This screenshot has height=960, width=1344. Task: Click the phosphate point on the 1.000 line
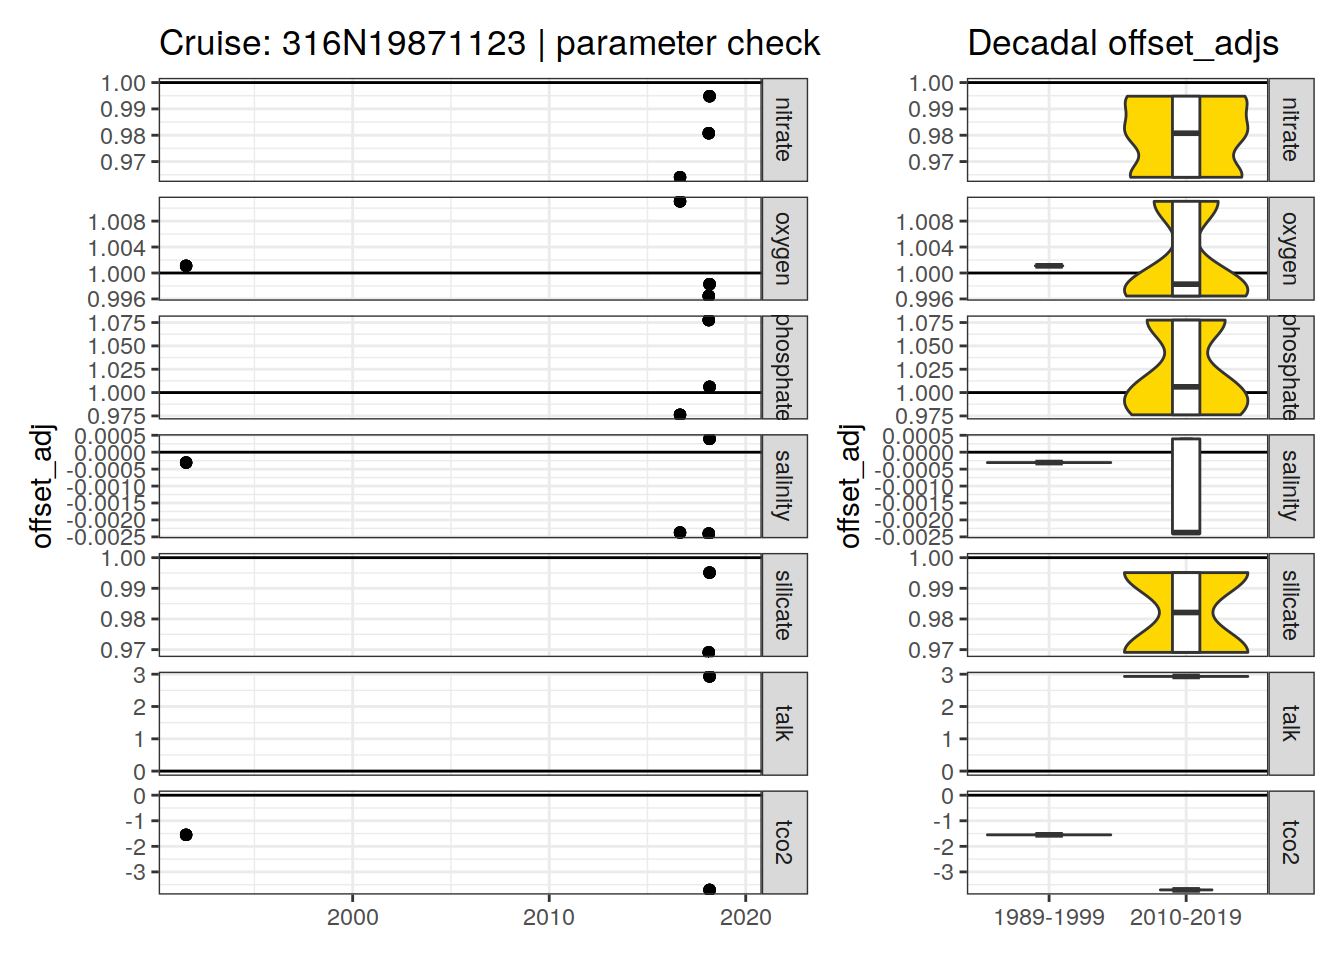click(709, 386)
